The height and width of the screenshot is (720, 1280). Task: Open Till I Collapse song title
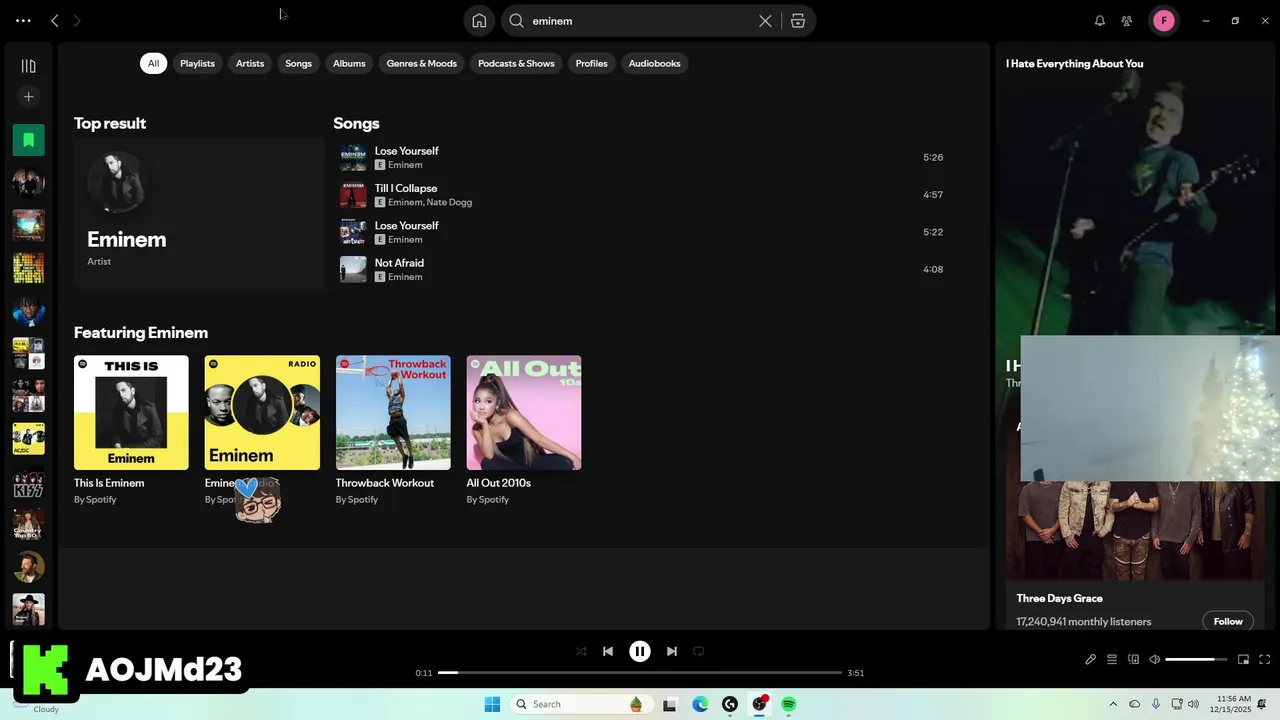tap(406, 188)
